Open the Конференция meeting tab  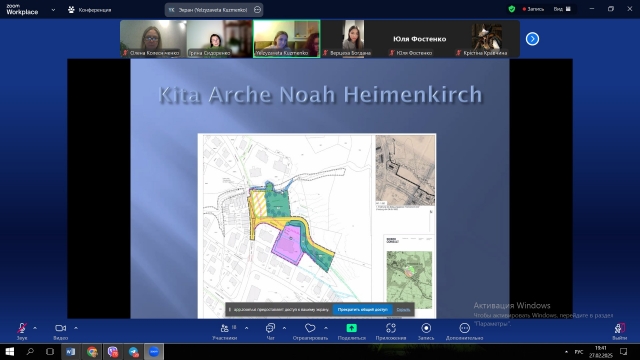click(x=89, y=10)
